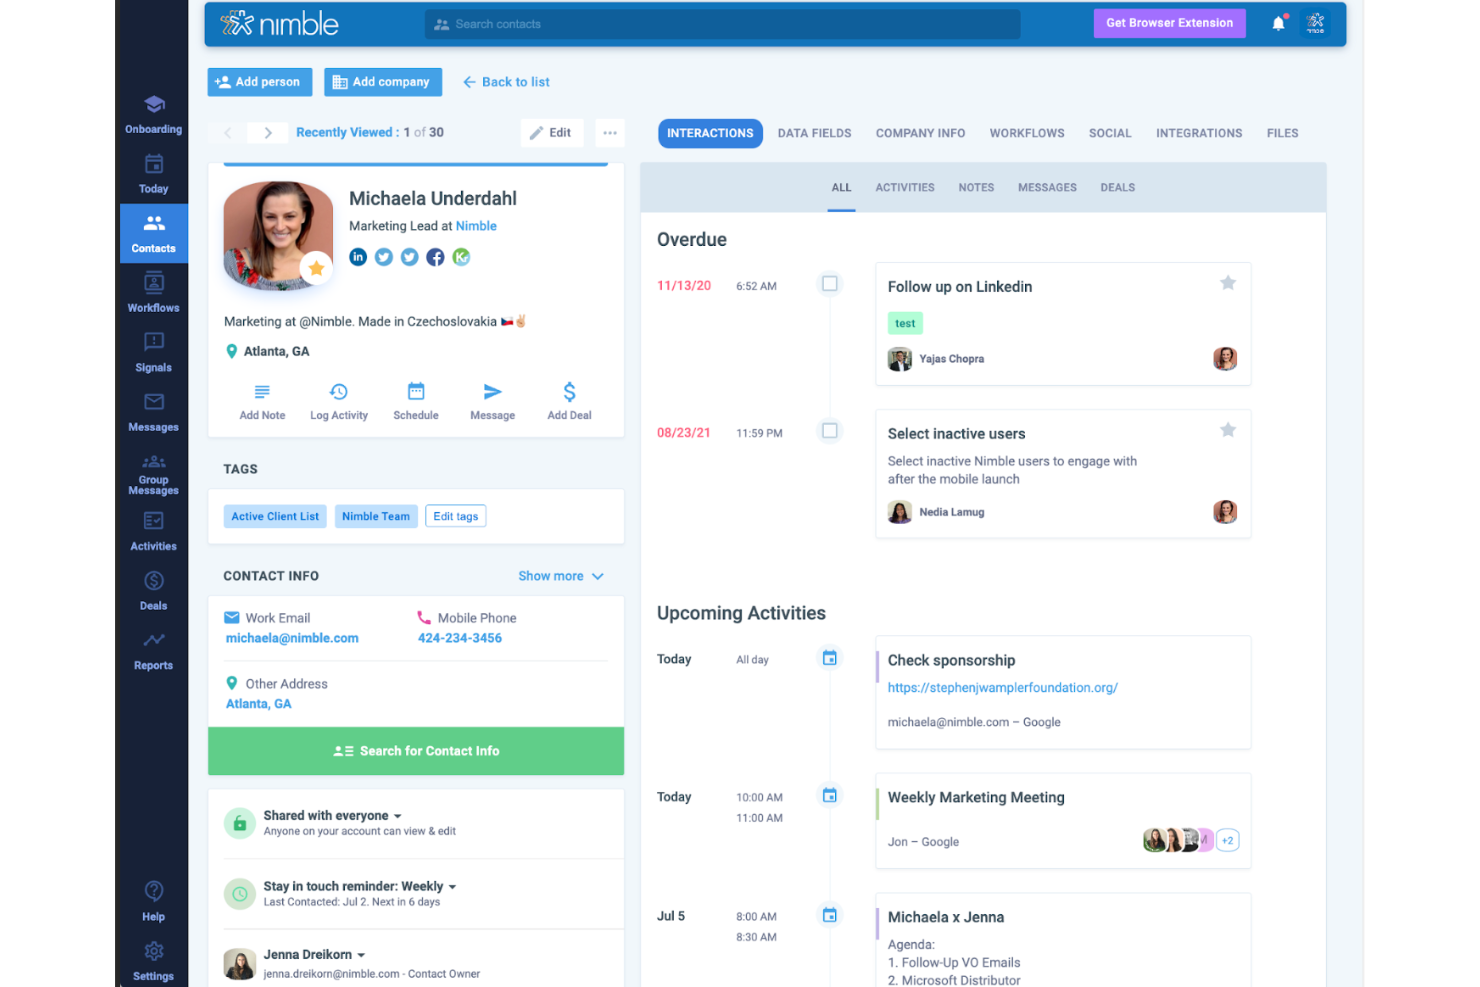
Task: Star the Select inactive users task
Action: click(1228, 430)
